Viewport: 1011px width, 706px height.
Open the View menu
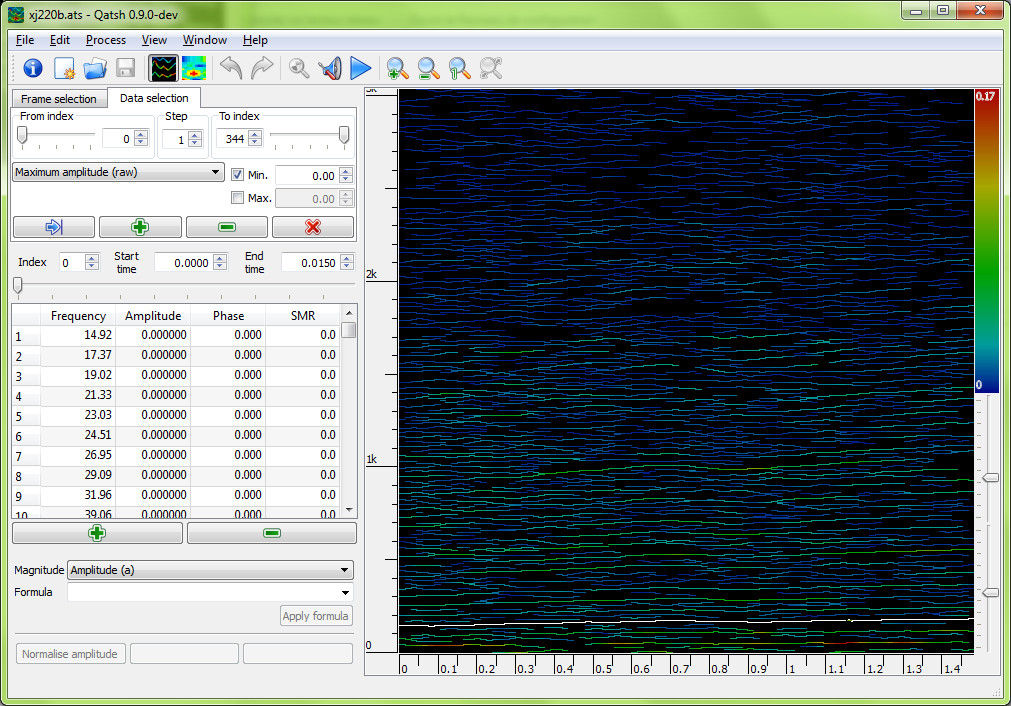pyautogui.click(x=154, y=40)
